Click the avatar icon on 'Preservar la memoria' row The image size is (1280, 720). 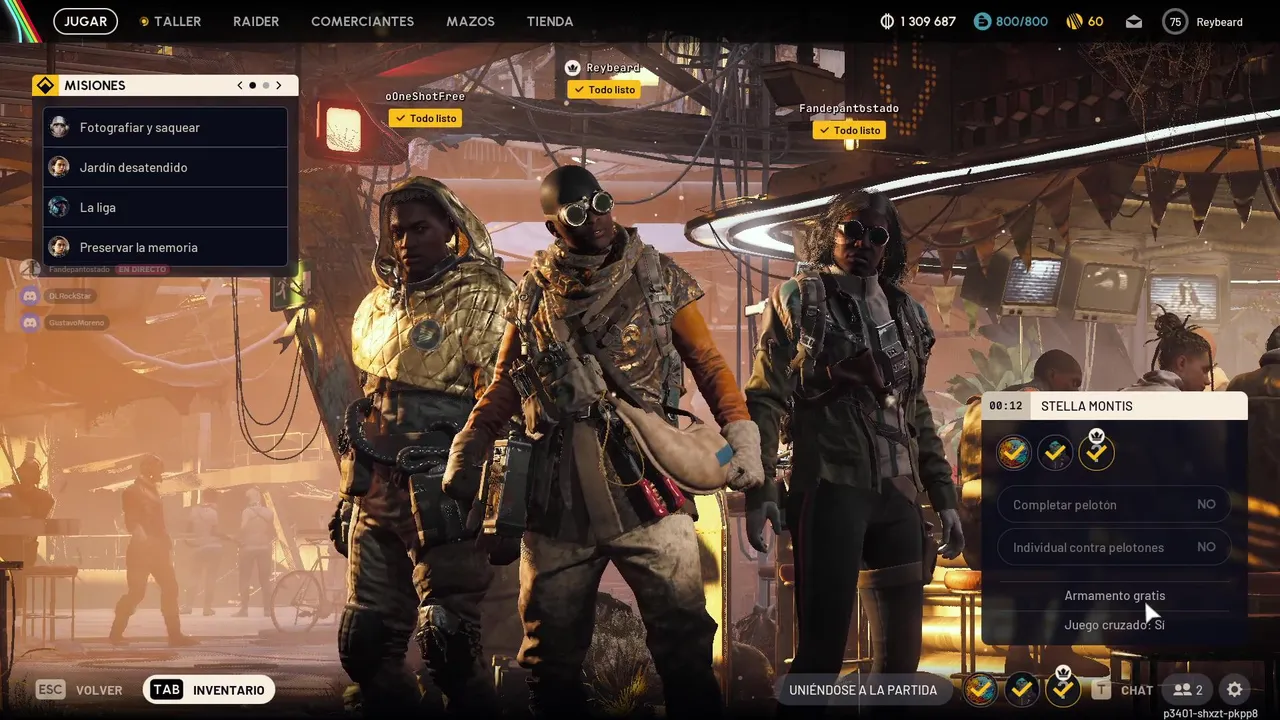[59, 247]
